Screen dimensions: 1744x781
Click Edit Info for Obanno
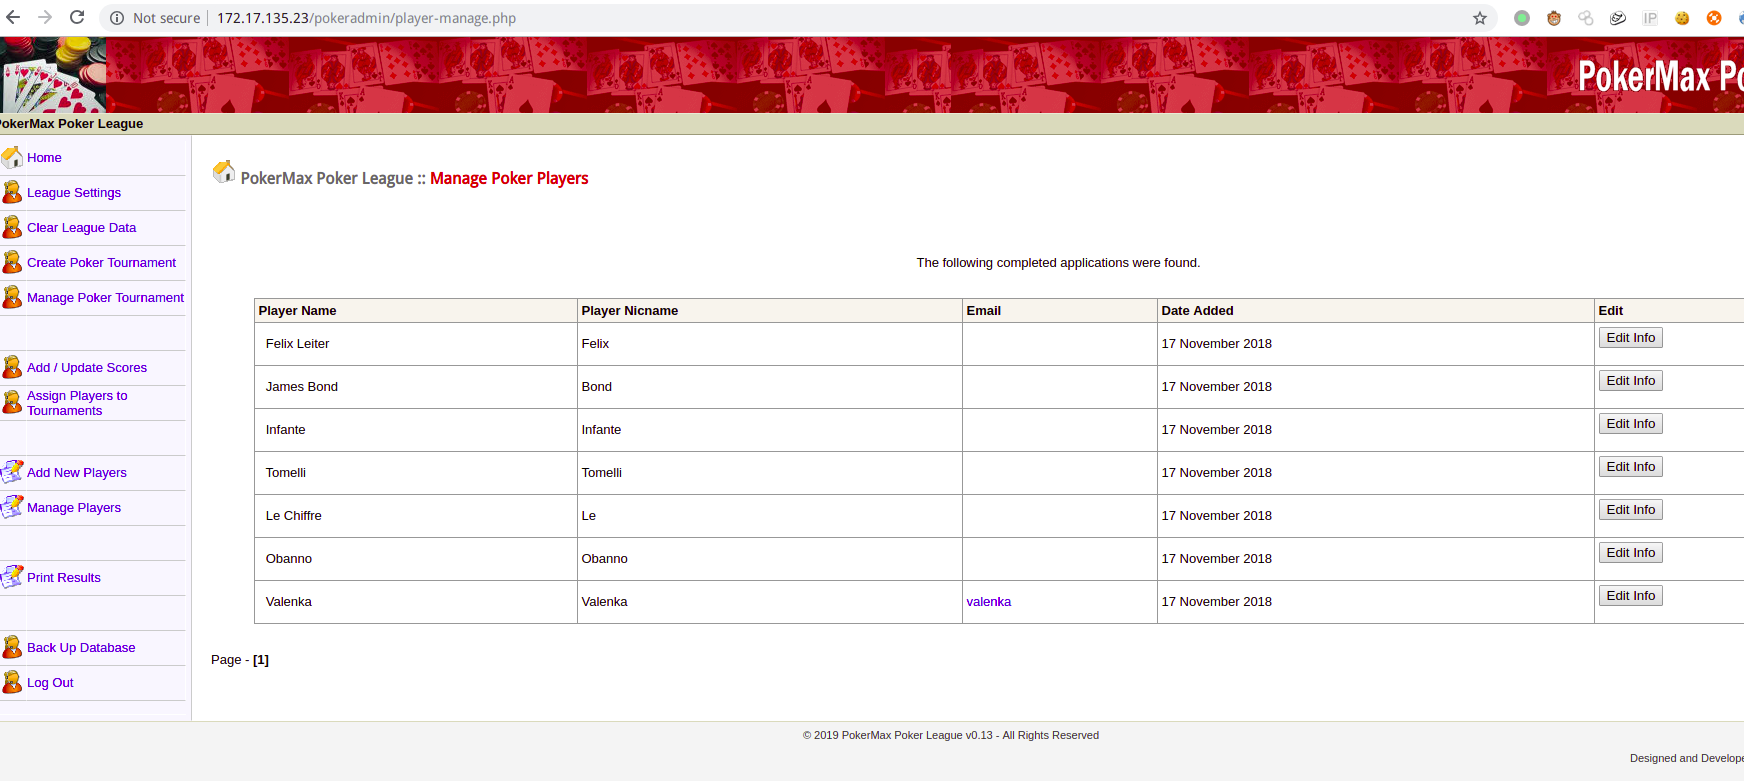click(1630, 553)
